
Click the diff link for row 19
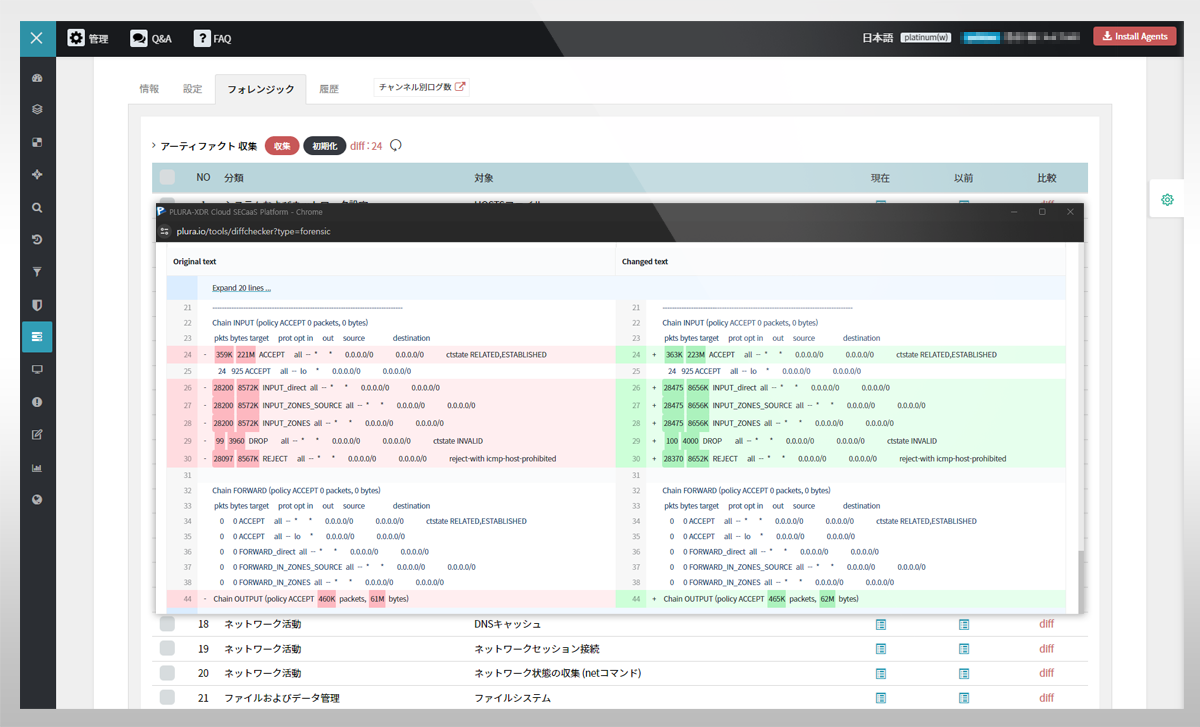[x=1046, y=649]
